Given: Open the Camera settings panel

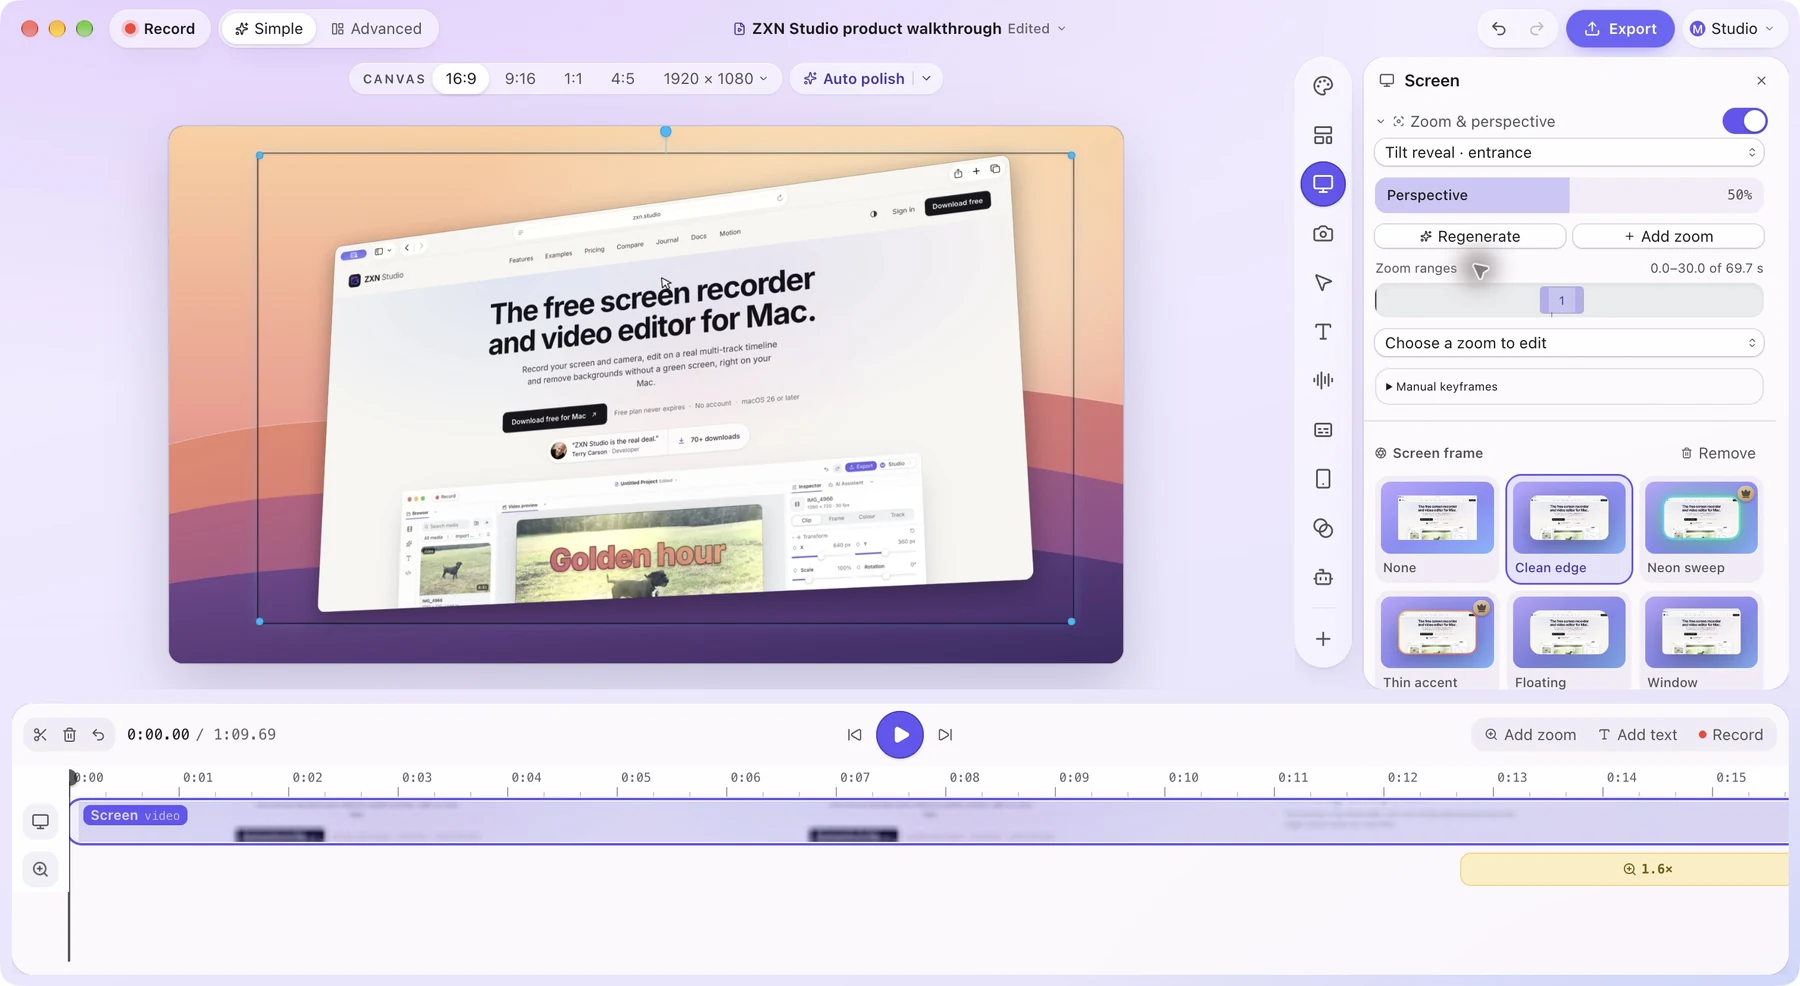Looking at the screenshot, I should coord(1323,233).
